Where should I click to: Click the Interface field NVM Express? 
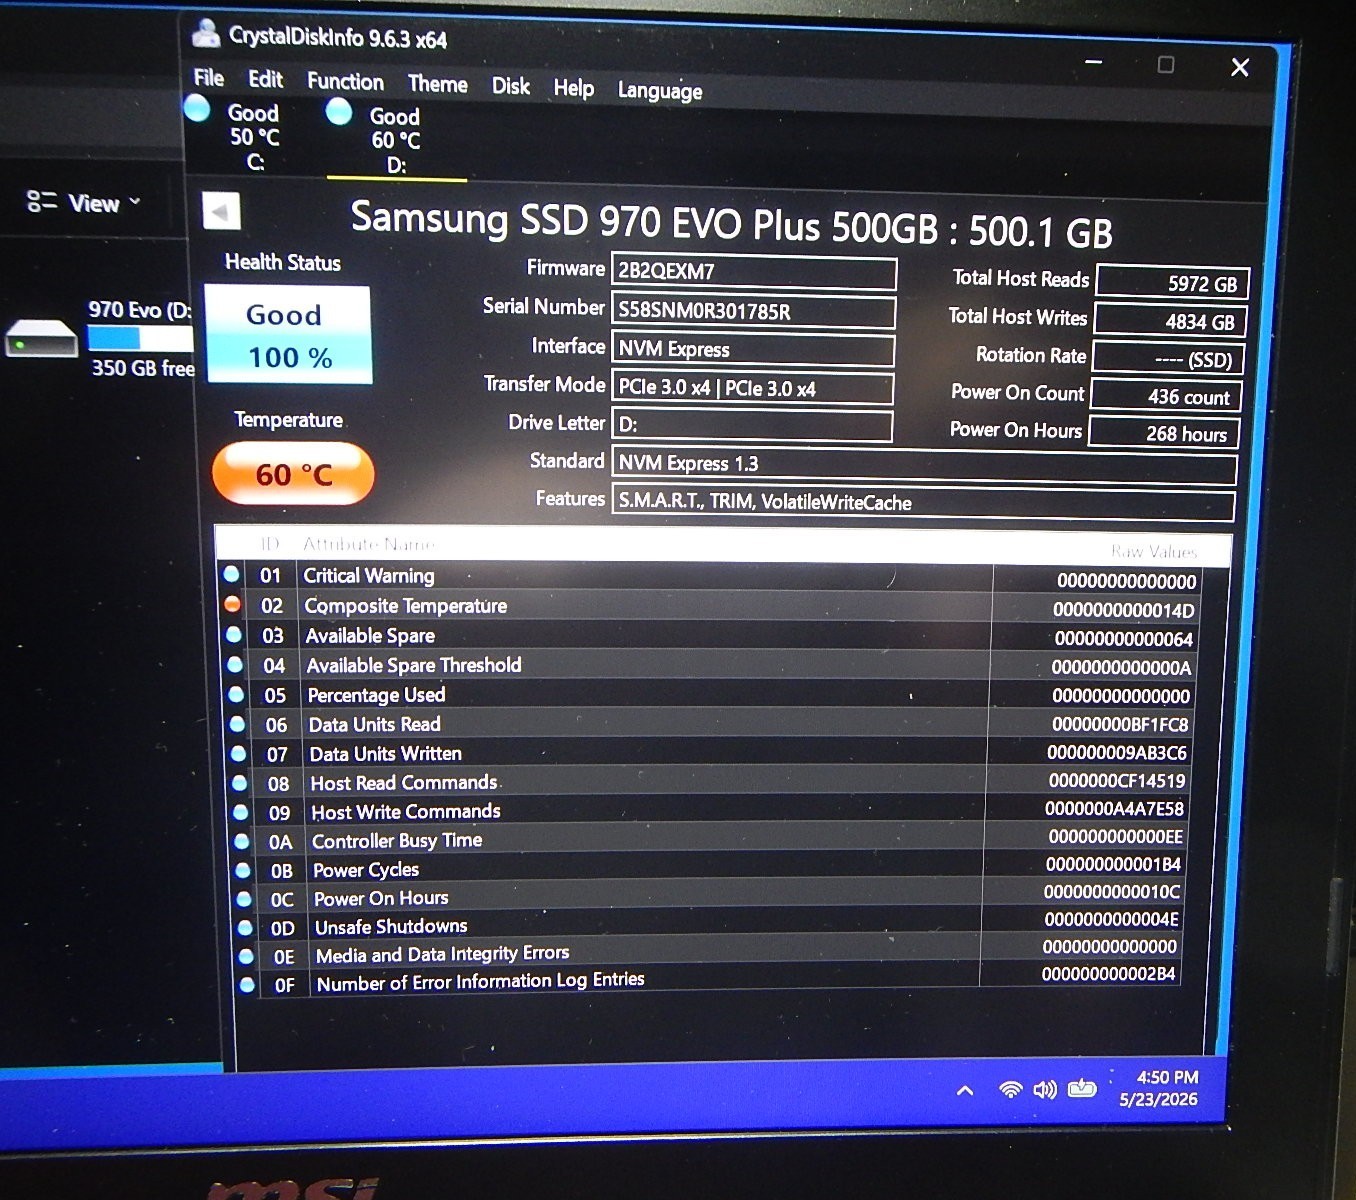(752, 349)
